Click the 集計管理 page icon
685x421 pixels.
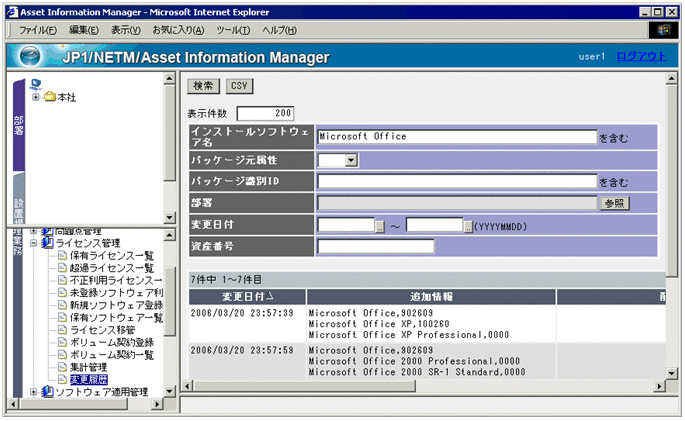(61, 367)
